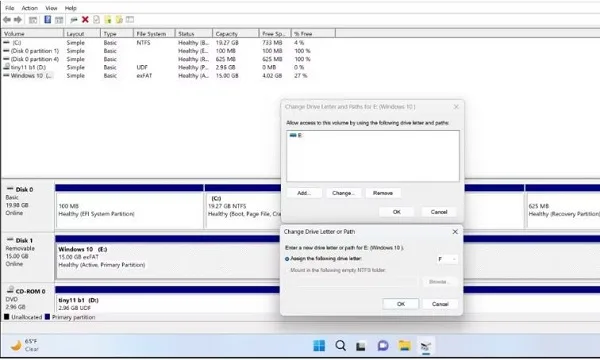Open the Chat app from taskbar
The image size is (600, 360).
[383, 345]
